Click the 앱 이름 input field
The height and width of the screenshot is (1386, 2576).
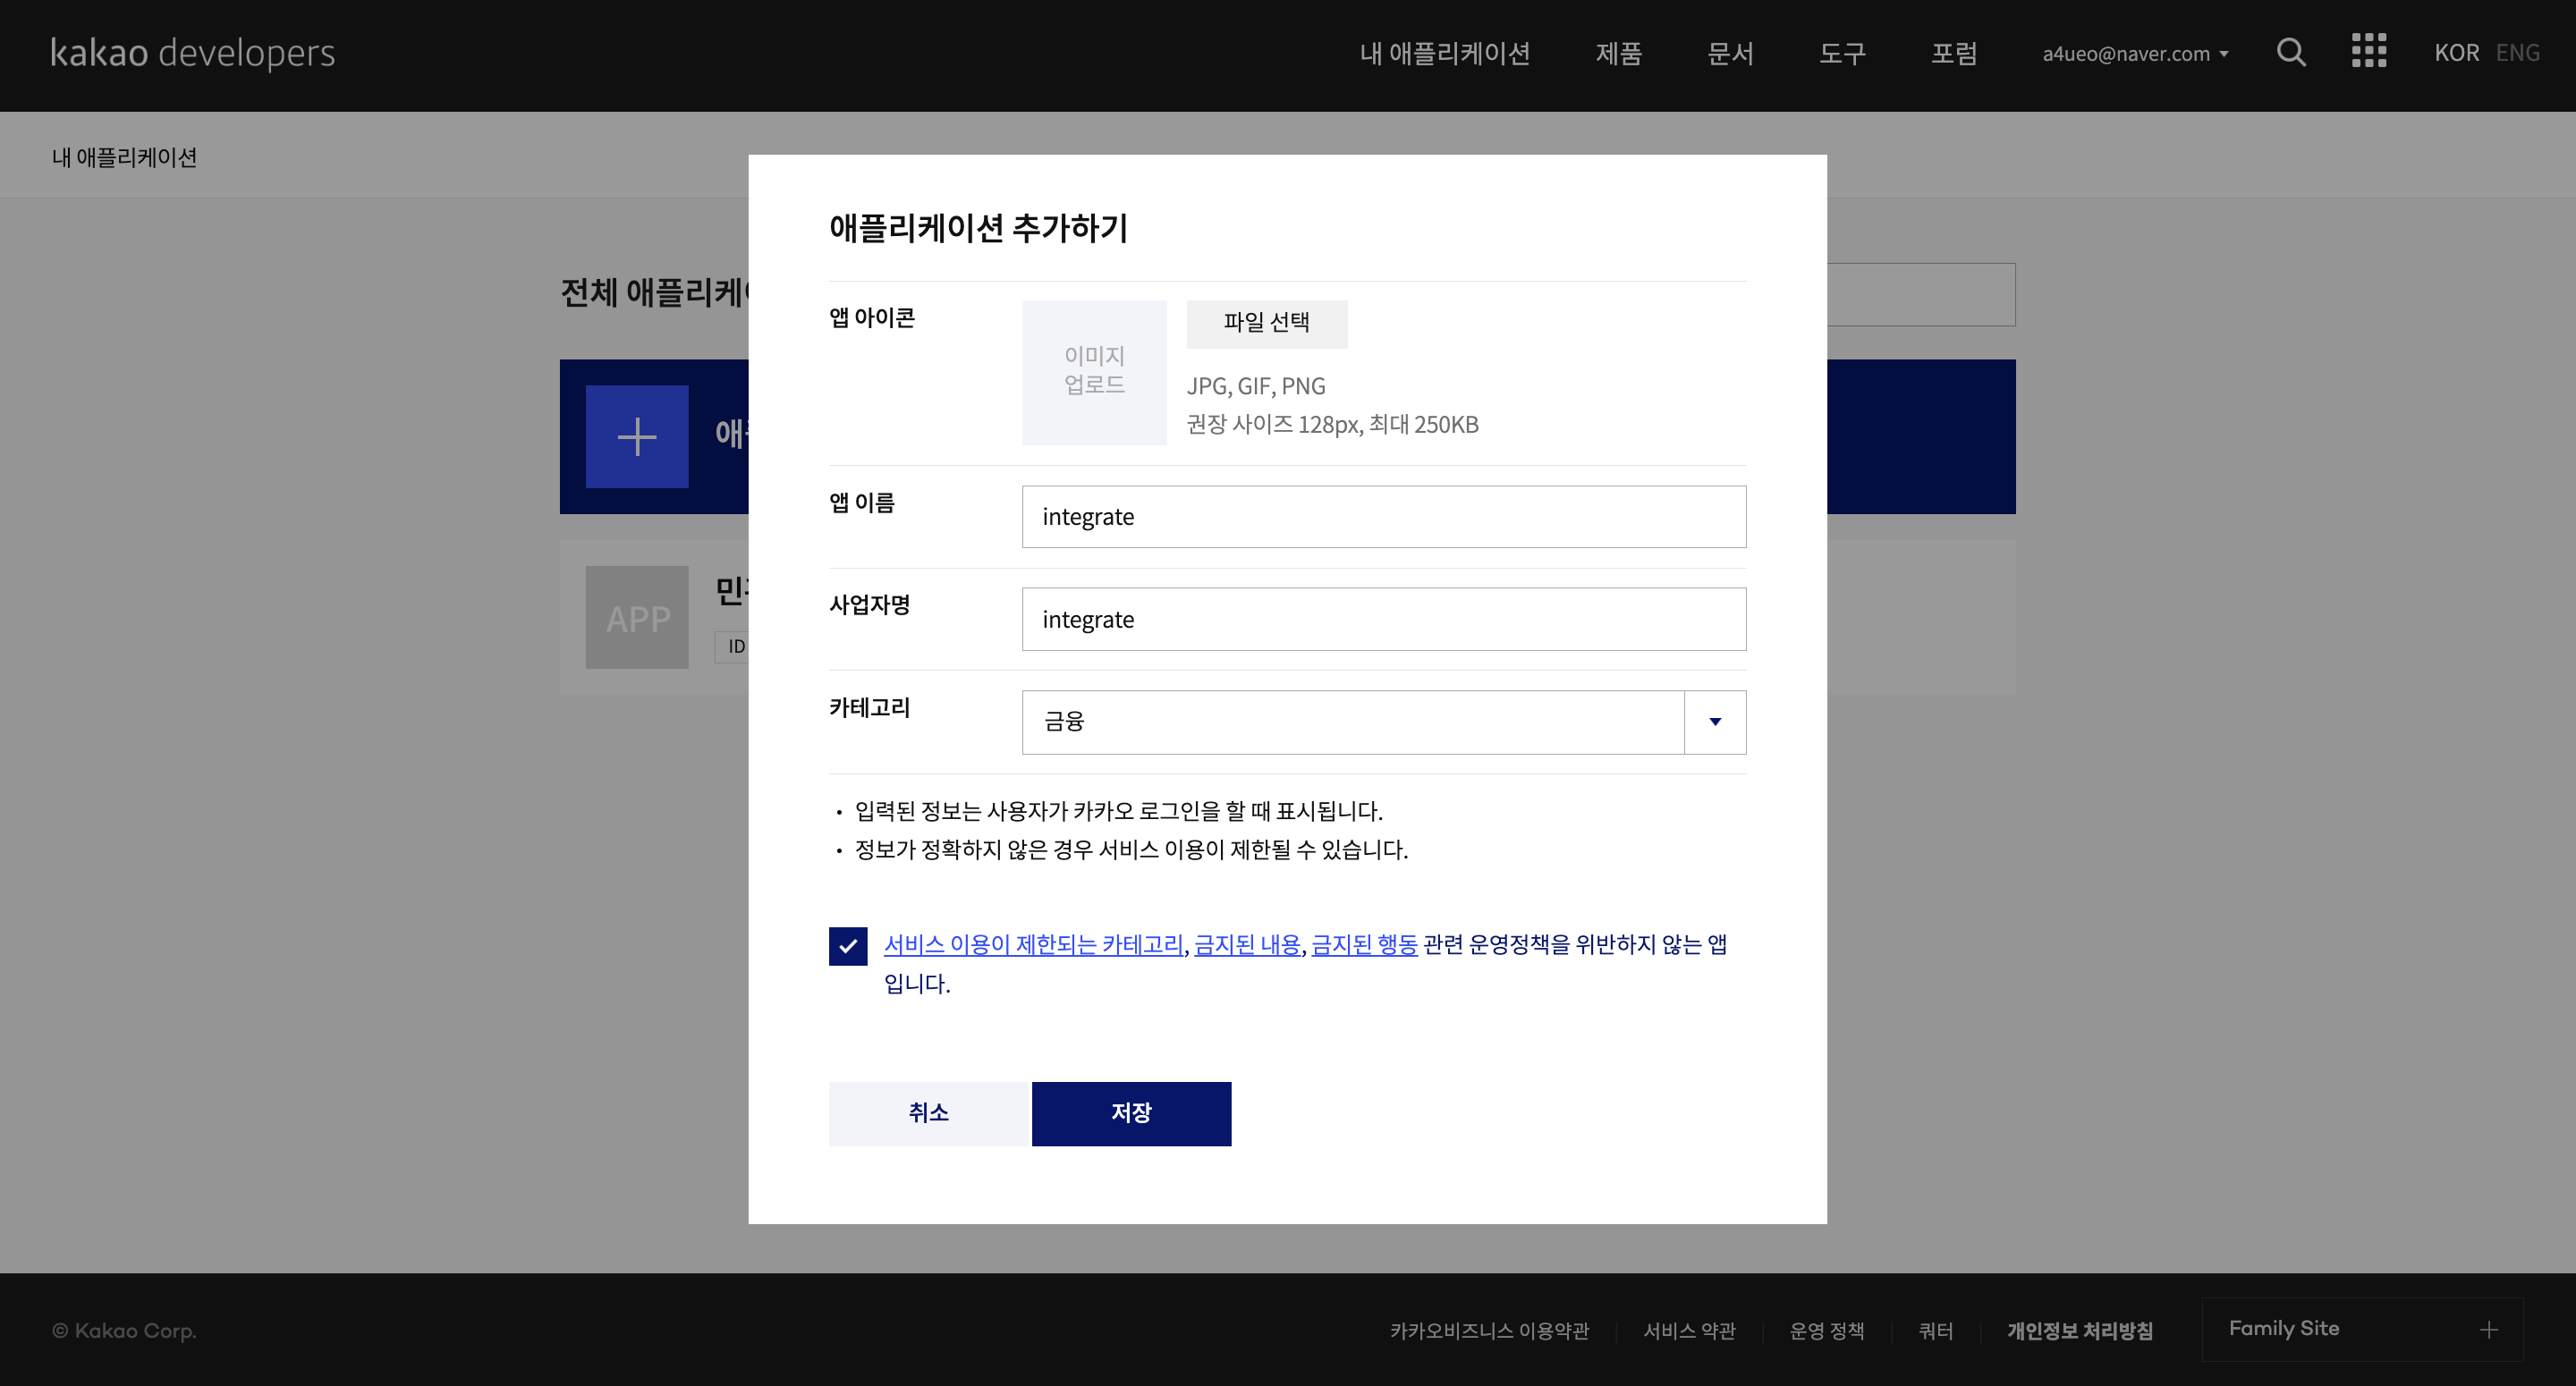[1383, 517]
